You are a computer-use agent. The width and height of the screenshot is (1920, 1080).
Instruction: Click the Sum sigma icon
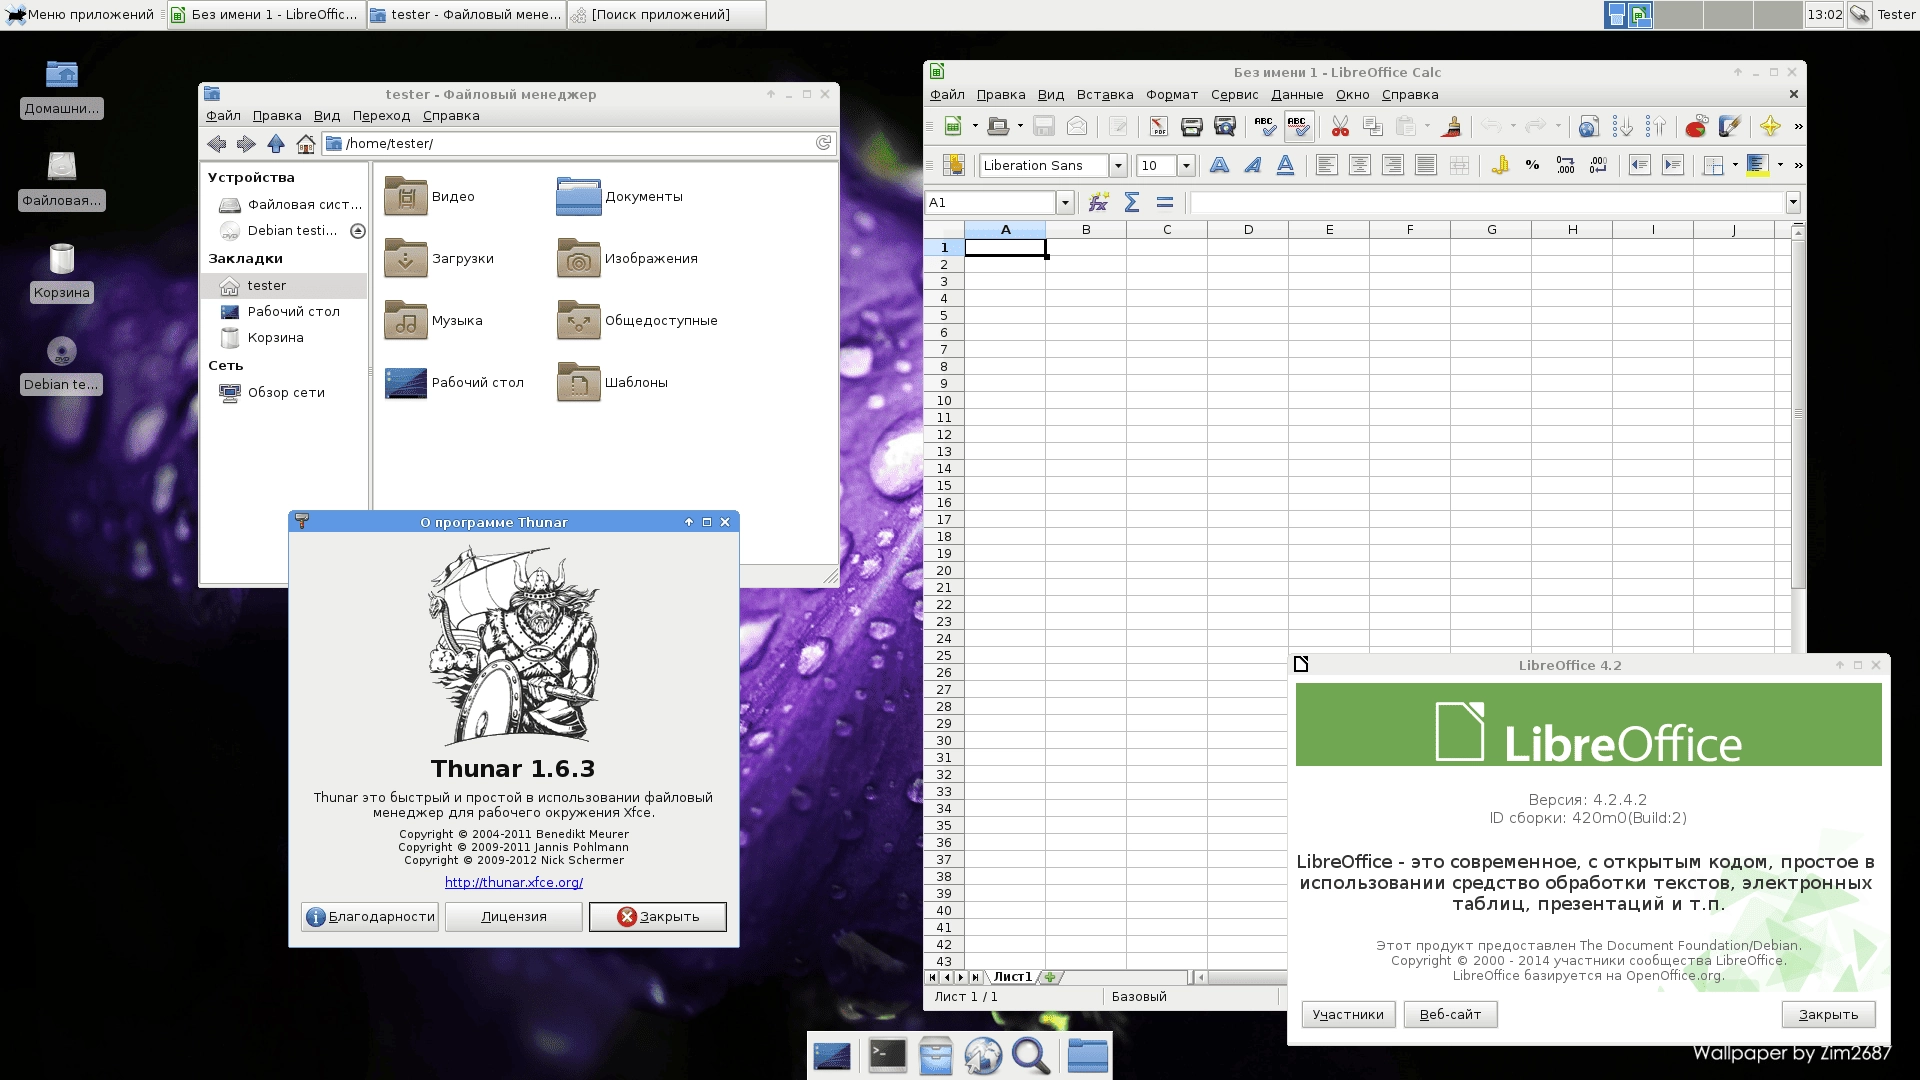click(x=1132, y=202)
